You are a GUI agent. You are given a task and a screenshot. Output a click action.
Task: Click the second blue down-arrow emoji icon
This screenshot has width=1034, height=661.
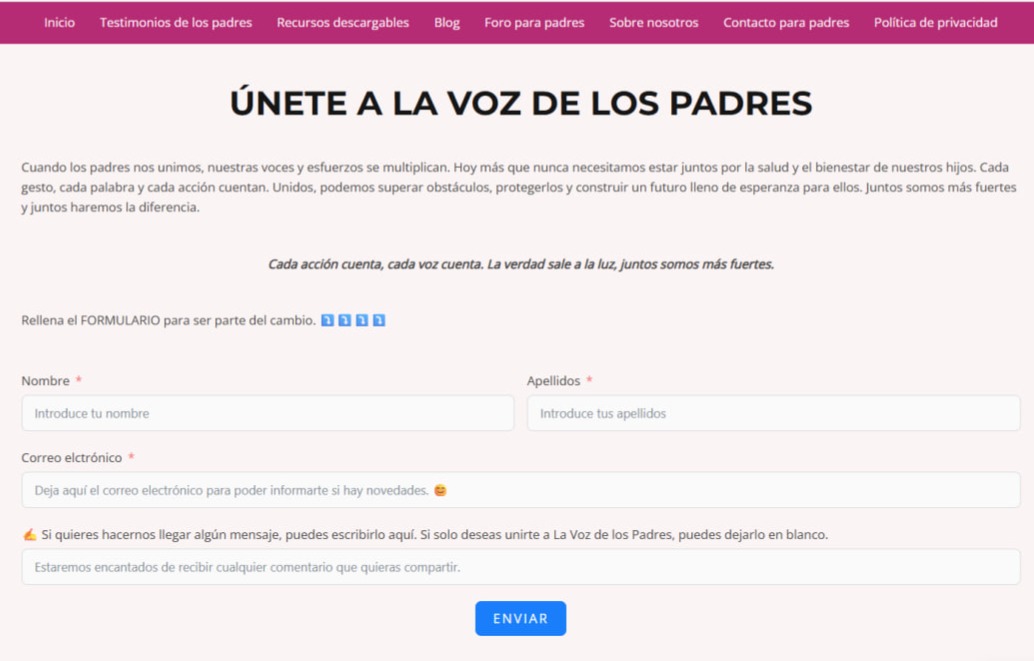344,319
